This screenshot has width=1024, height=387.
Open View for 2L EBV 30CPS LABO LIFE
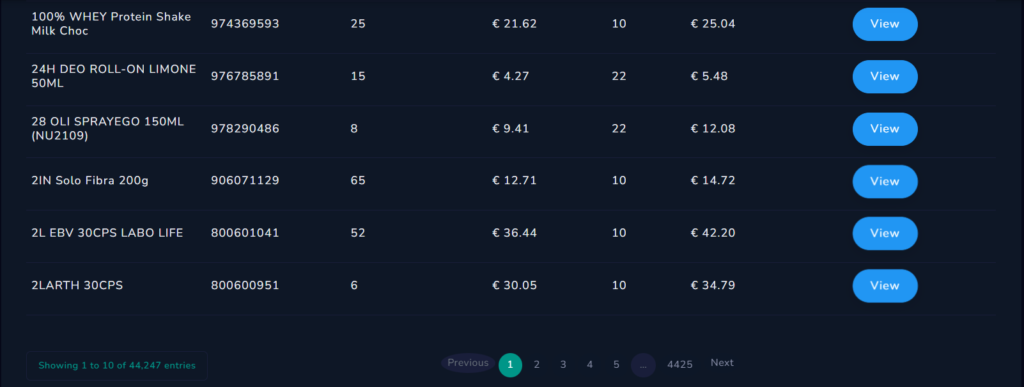(885, 233)
